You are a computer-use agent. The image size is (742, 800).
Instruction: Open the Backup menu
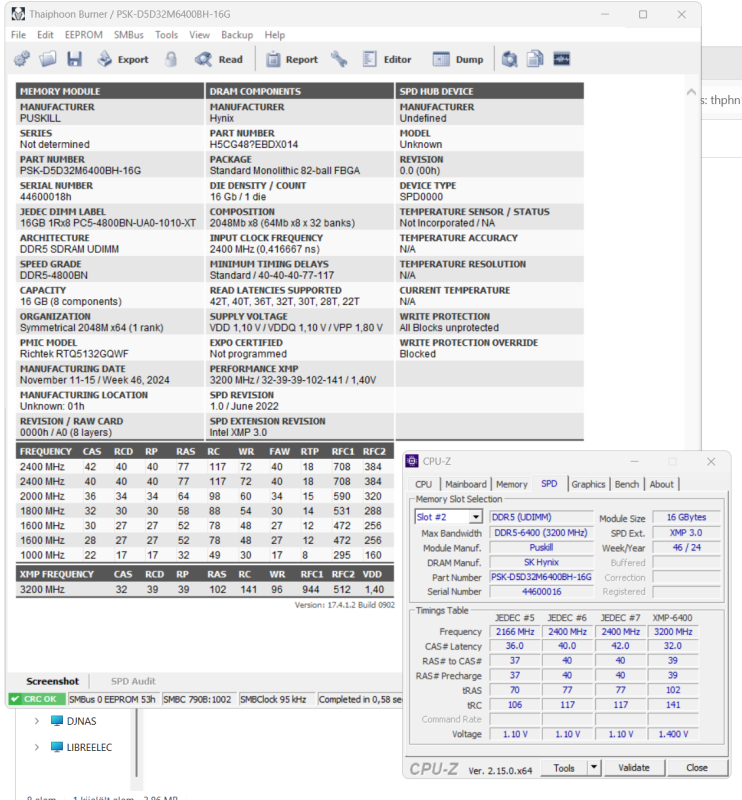tap(237, 35)
